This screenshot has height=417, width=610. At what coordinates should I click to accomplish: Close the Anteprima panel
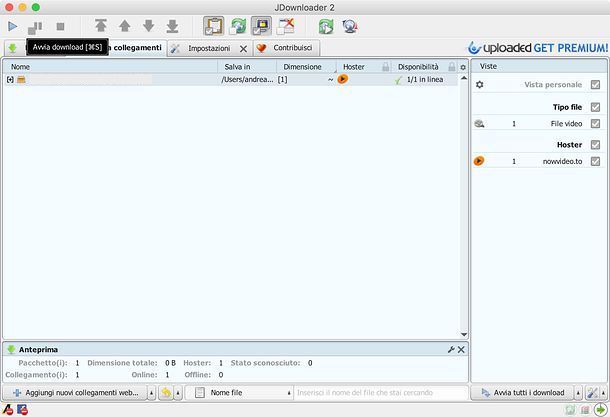point(461,349)
